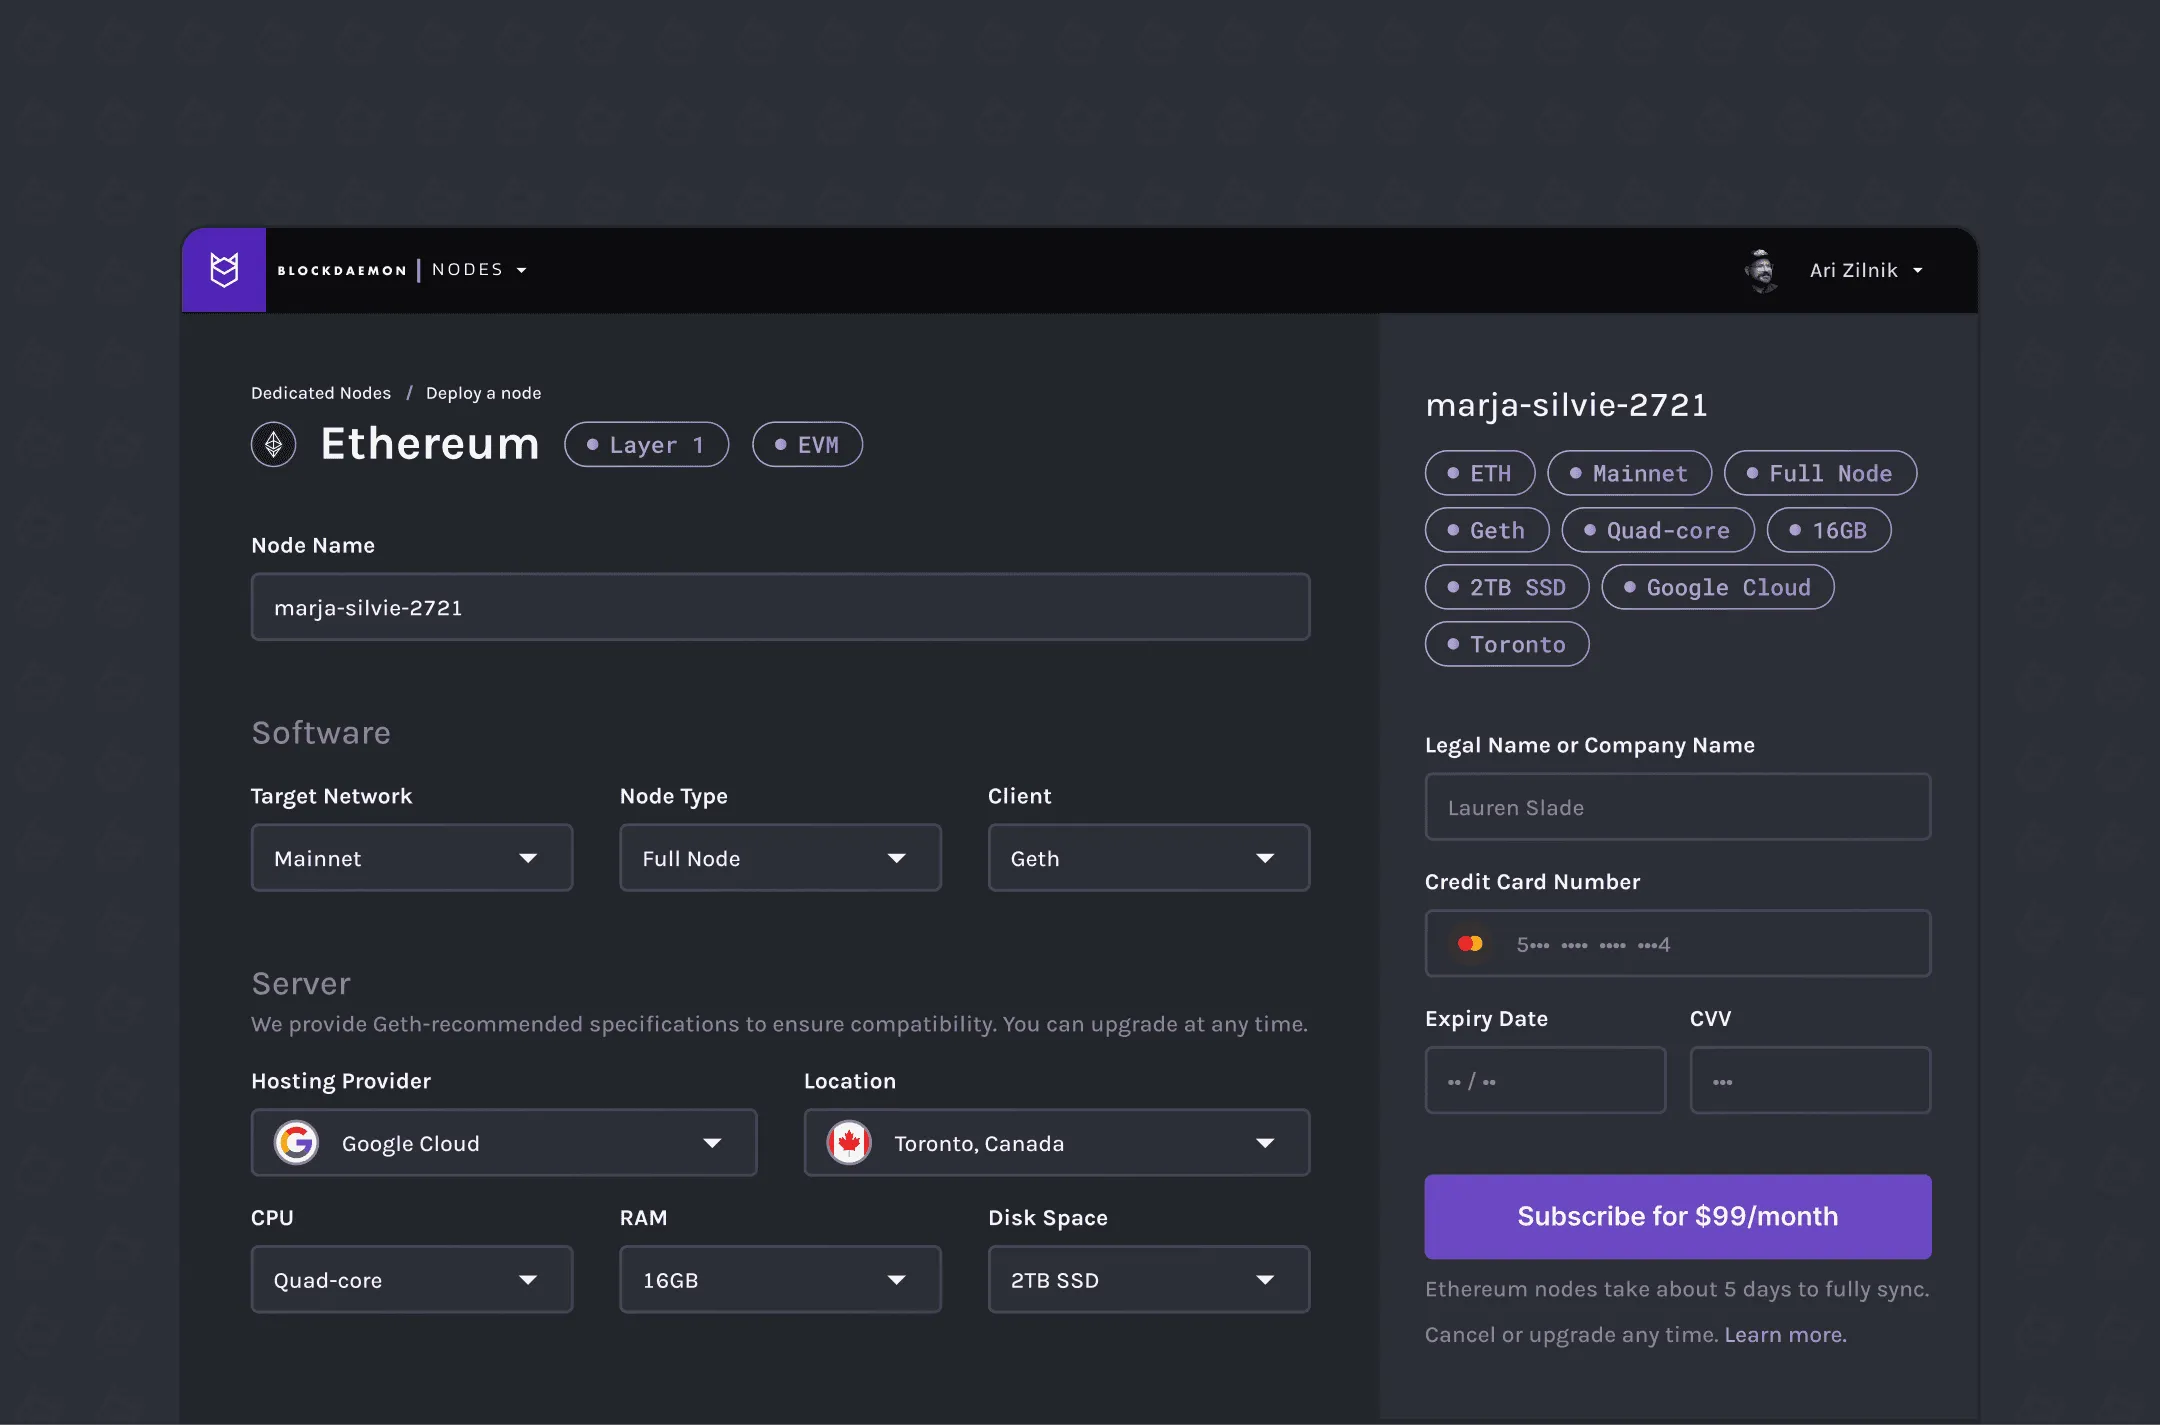The width and height of the screenshot is (2160, 1425).
Task: Click the Subscribe for $99/month button
Action: (1677, 1216)
